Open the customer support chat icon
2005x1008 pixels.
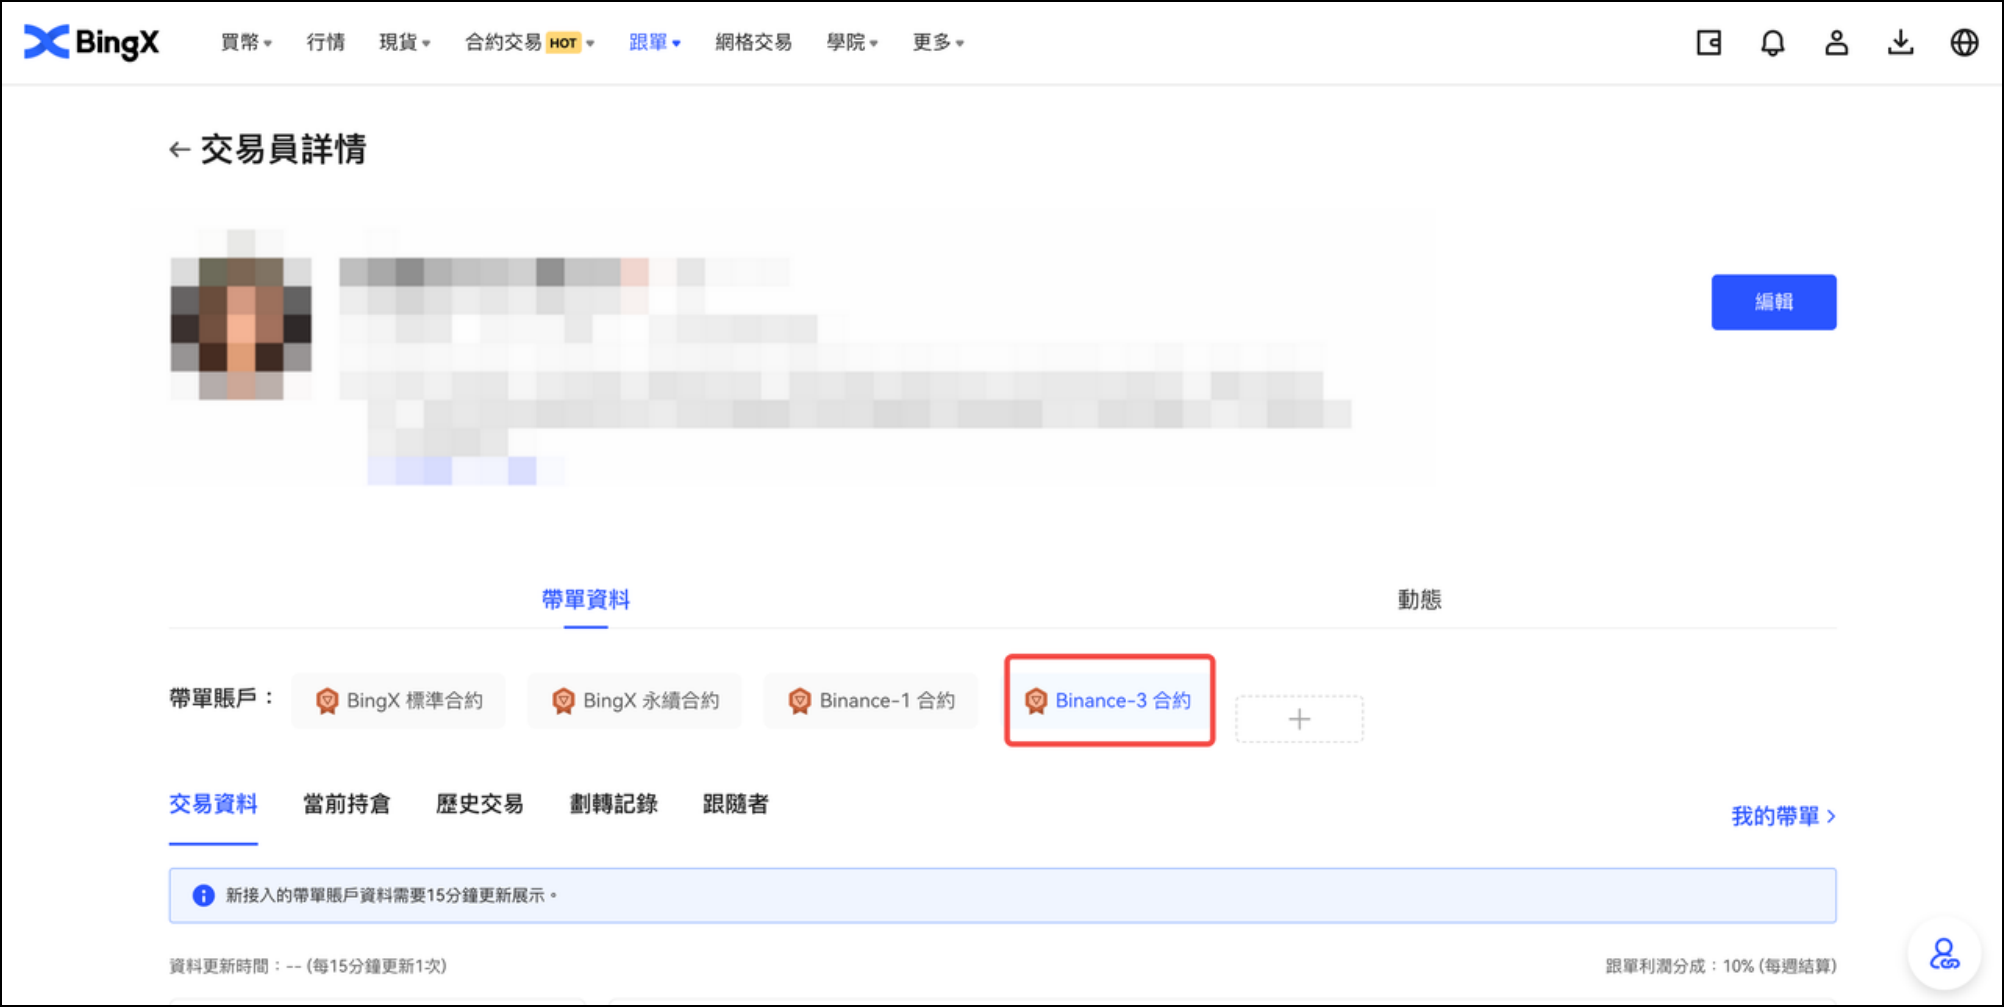click(1944, 954)
